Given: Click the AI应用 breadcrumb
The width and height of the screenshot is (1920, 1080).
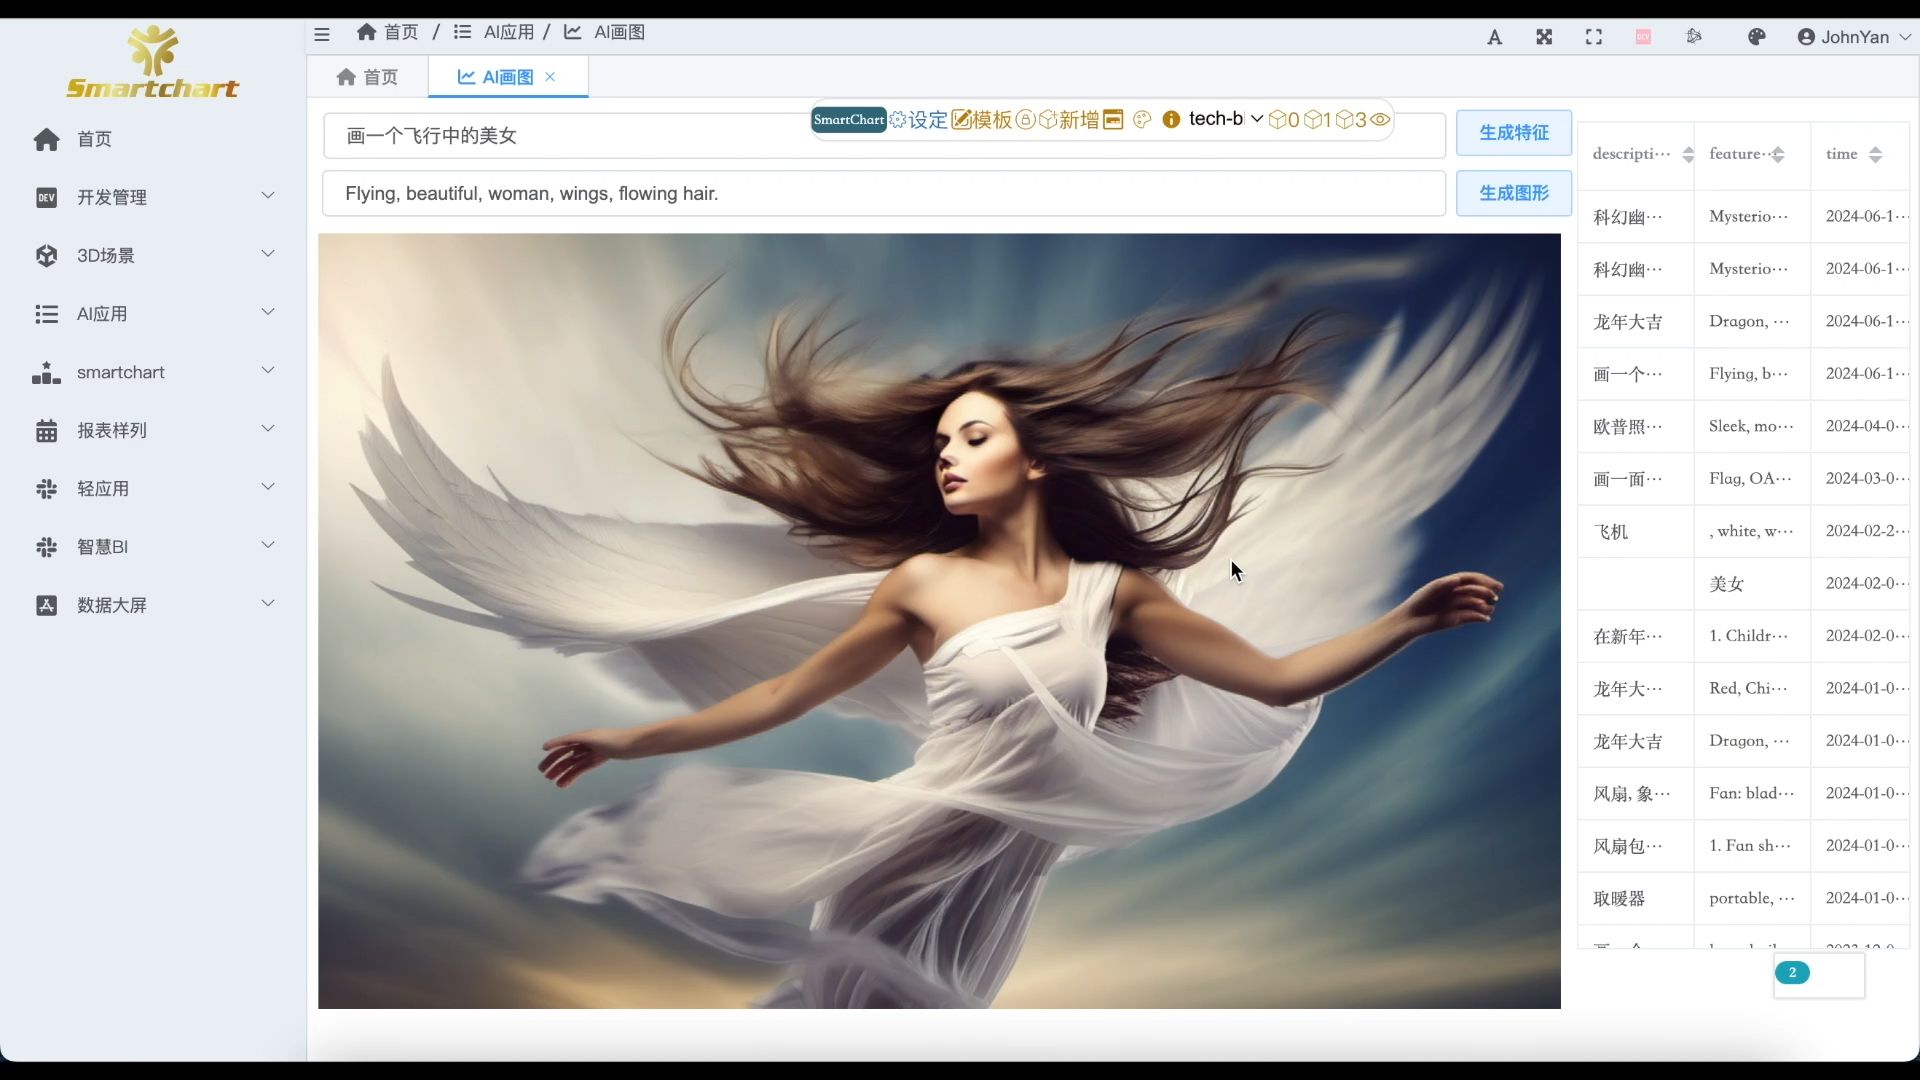Looking at the screenshot, I should [x=495, y=32].
